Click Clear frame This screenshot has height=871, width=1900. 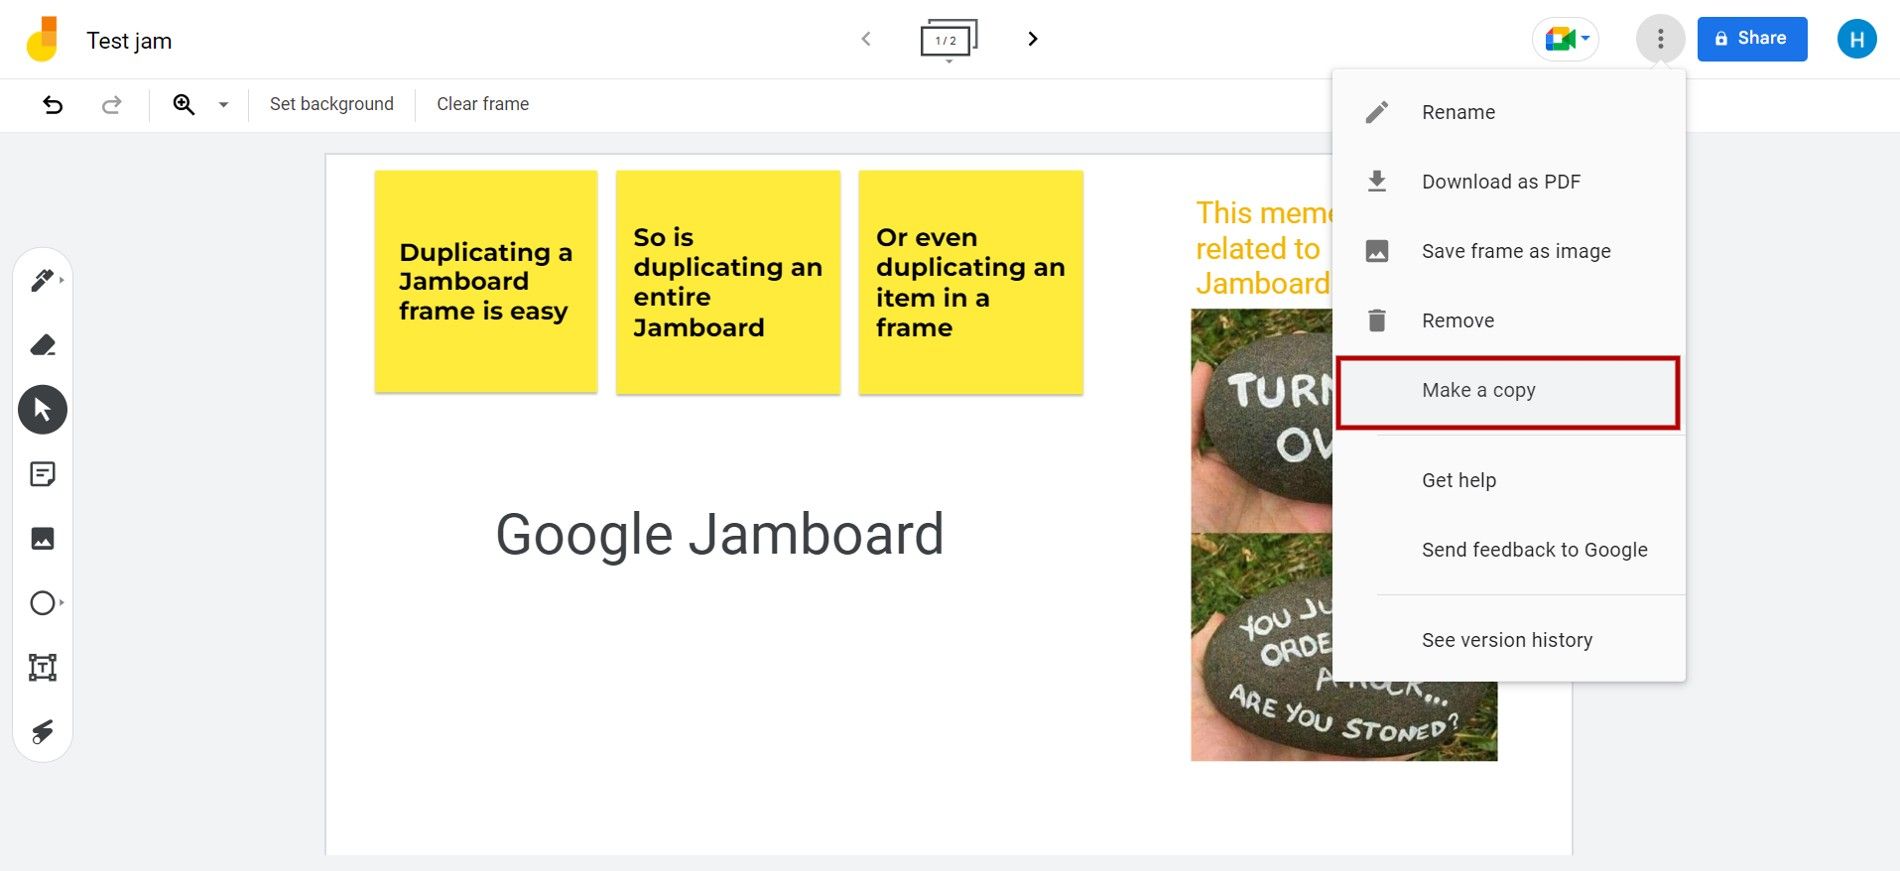point(483,104)
